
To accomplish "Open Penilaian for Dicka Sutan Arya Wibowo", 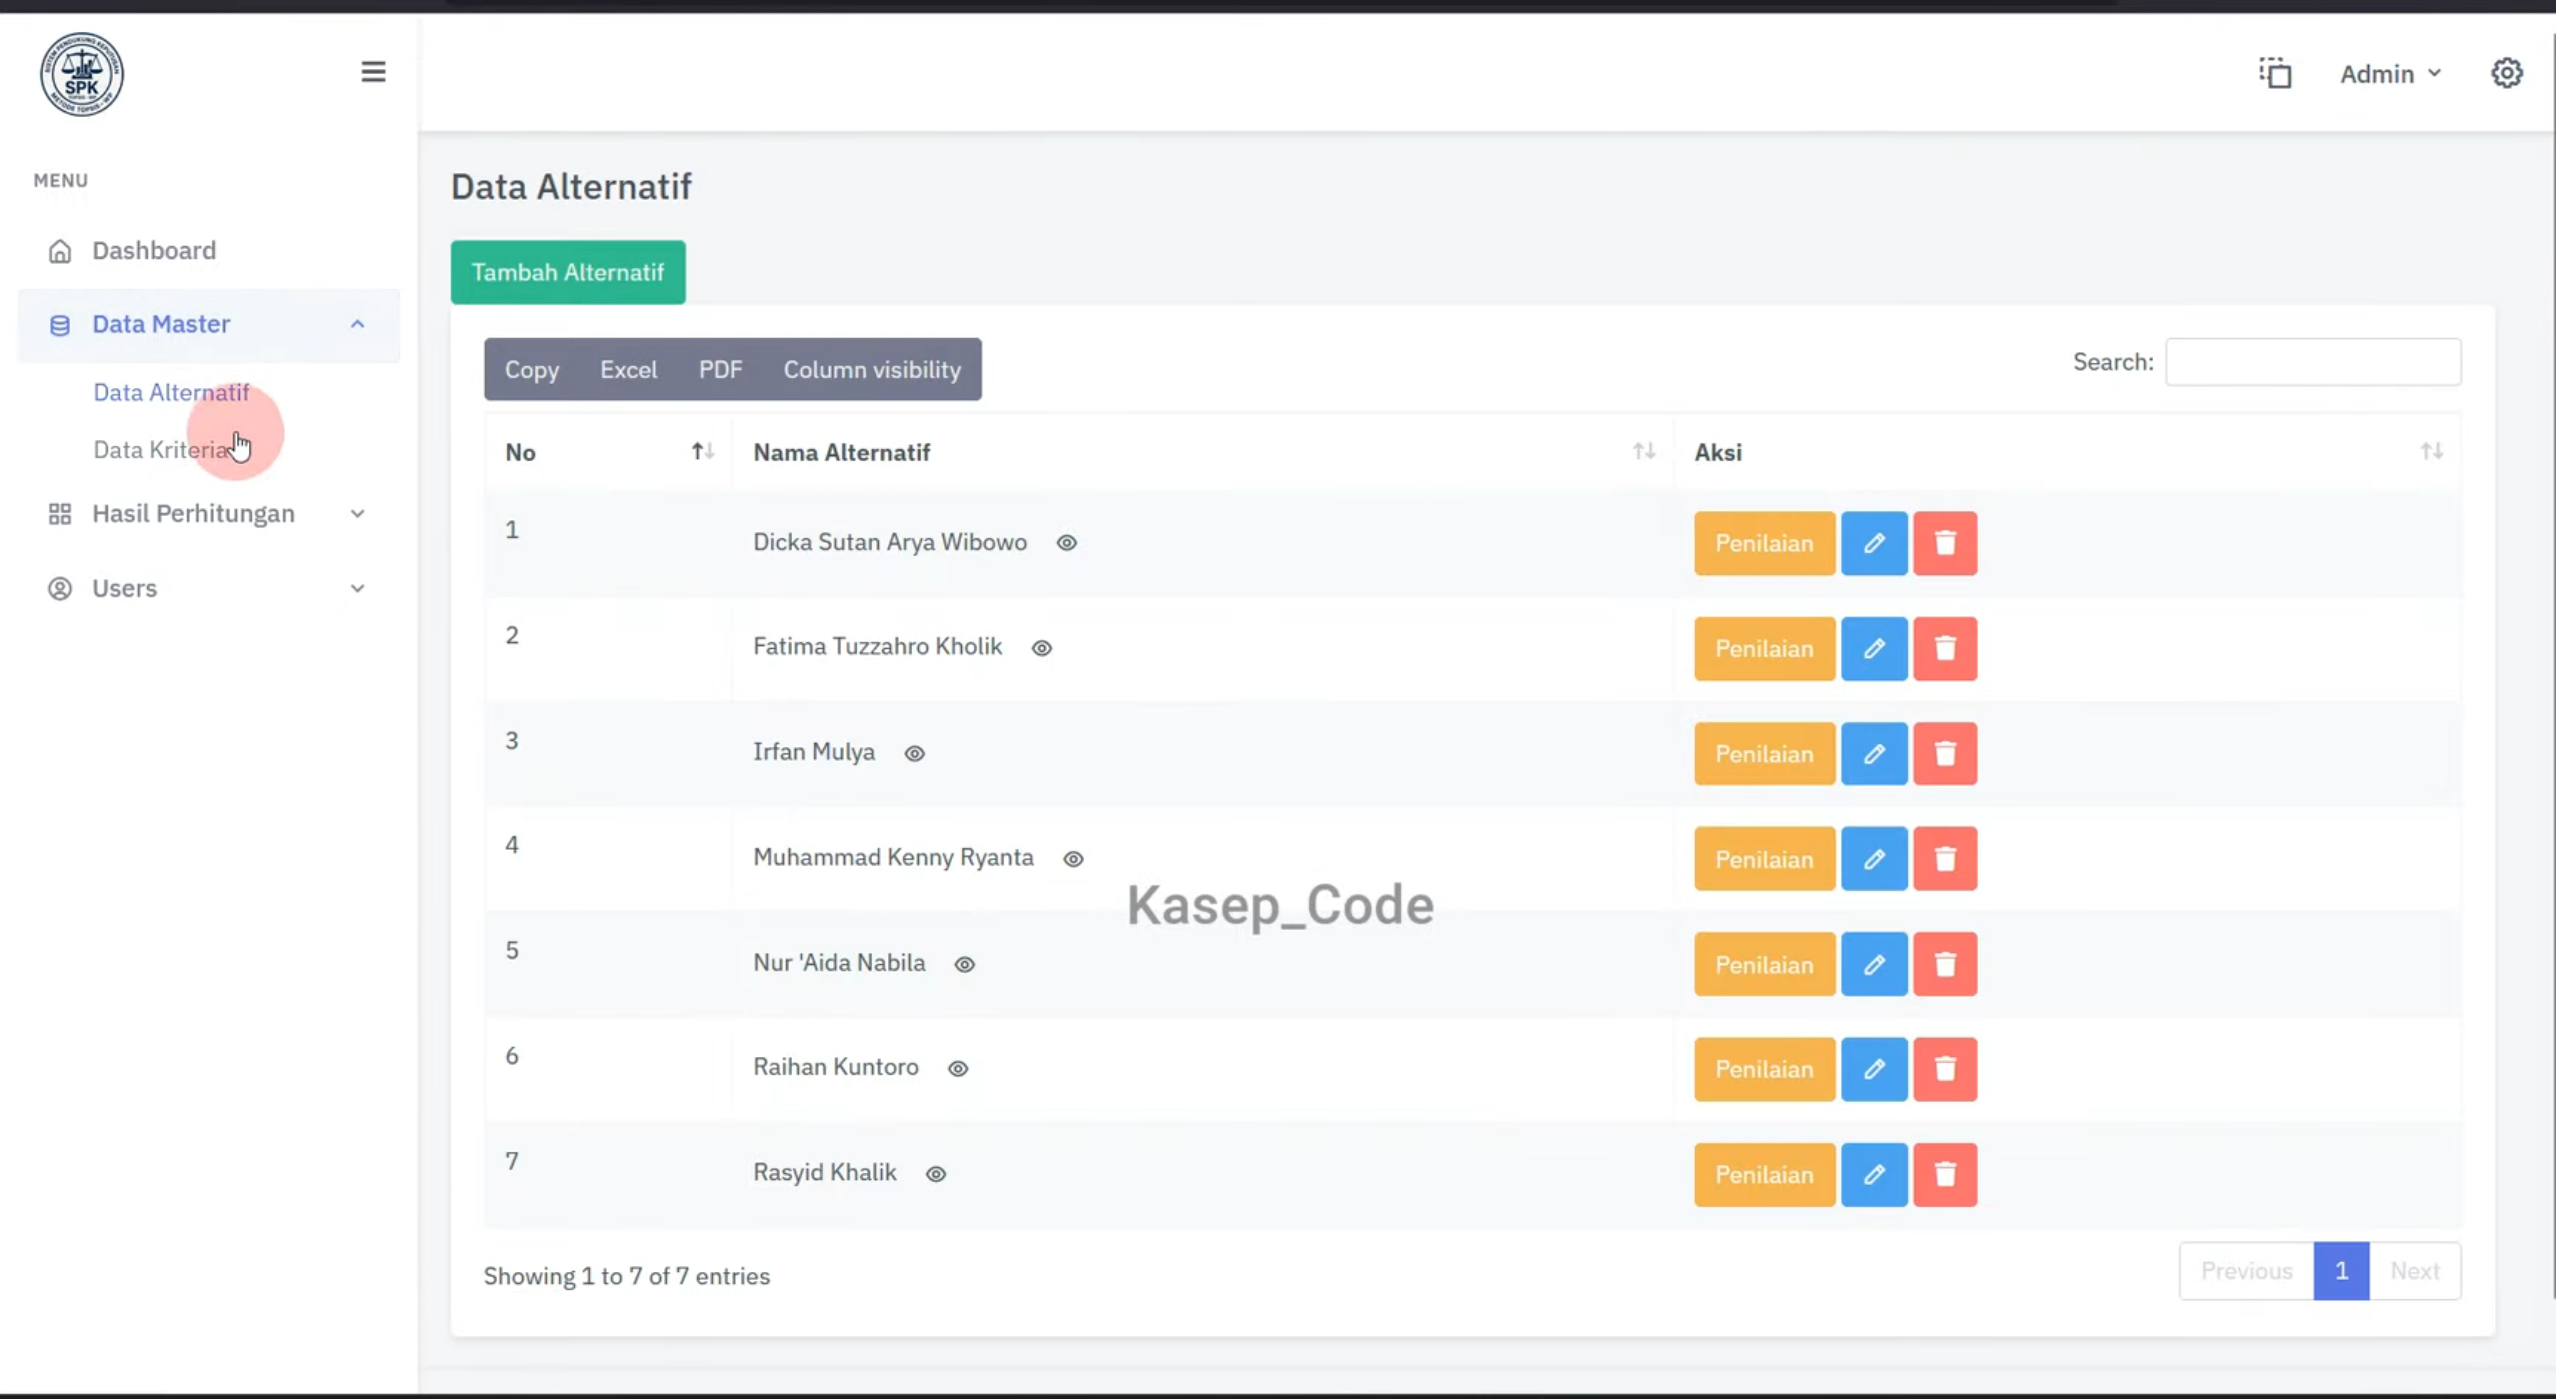I will click(1764, 543).
